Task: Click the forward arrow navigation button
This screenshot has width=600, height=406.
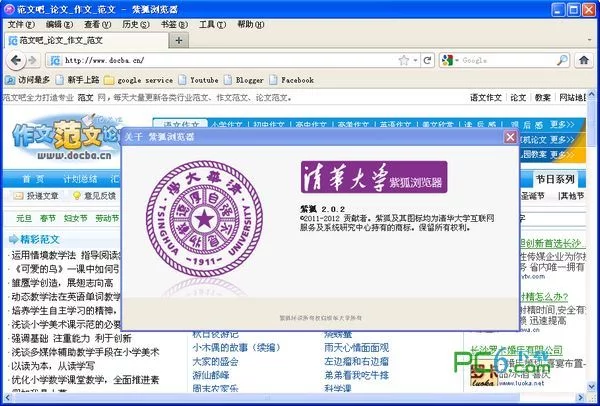Action: coord(32,60)
